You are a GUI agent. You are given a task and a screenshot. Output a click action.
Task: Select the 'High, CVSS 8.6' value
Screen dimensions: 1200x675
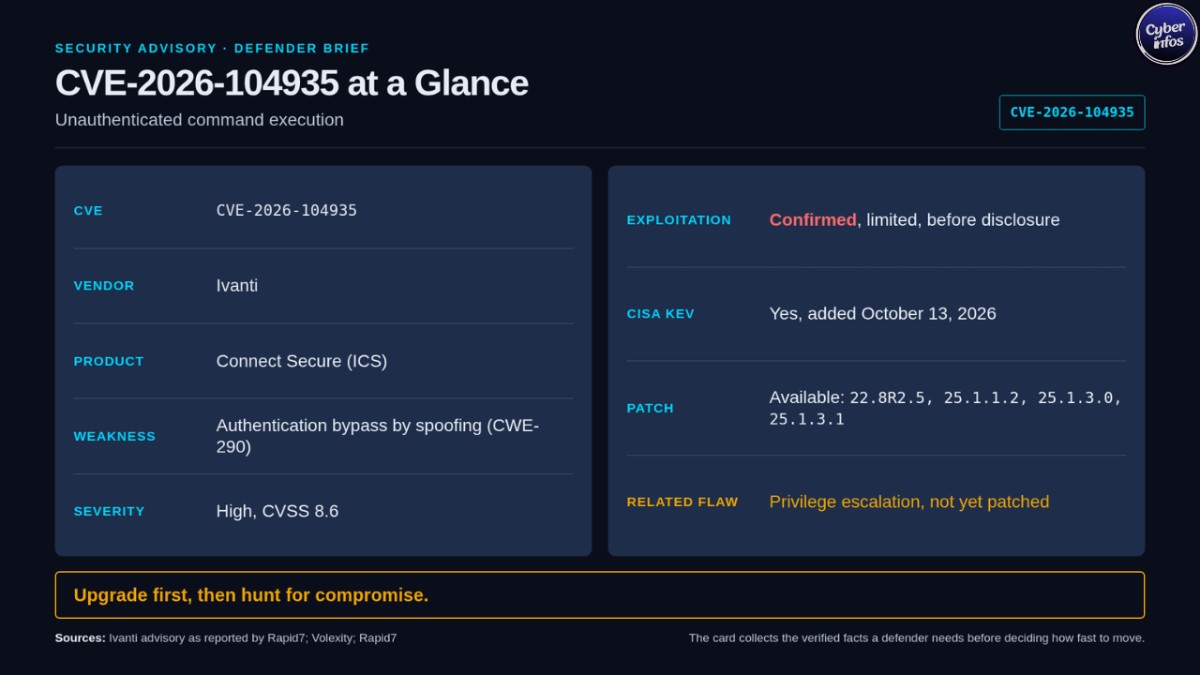277,511
